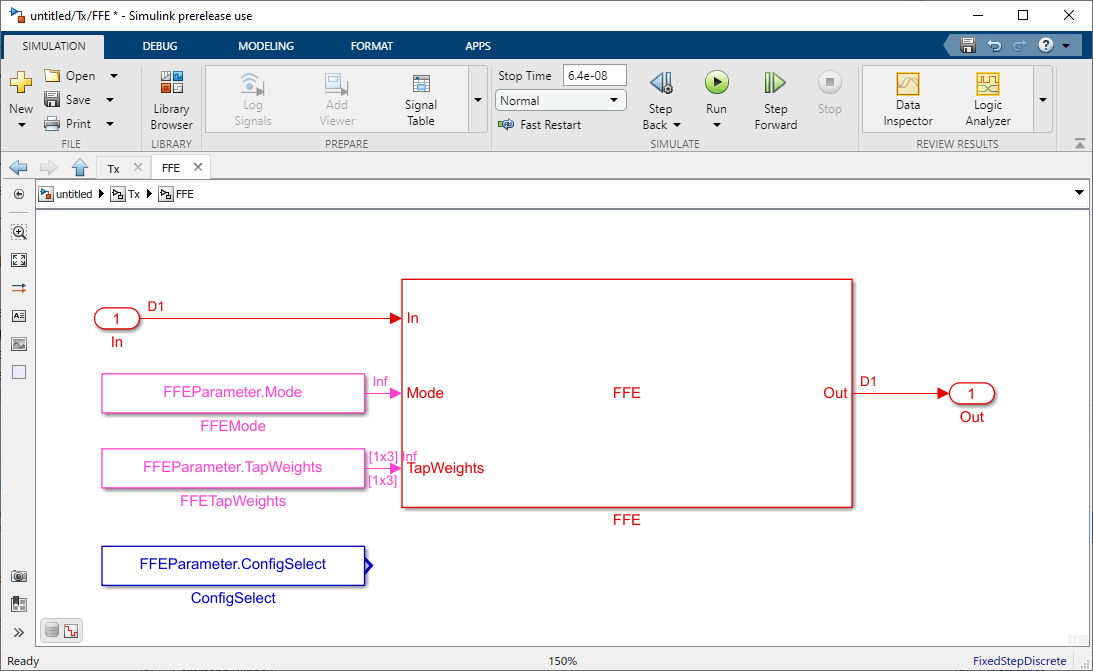Expand the Review Results gallery arrow
The width and height of the screenshot is (1093, 671).
click(1043, 100)
